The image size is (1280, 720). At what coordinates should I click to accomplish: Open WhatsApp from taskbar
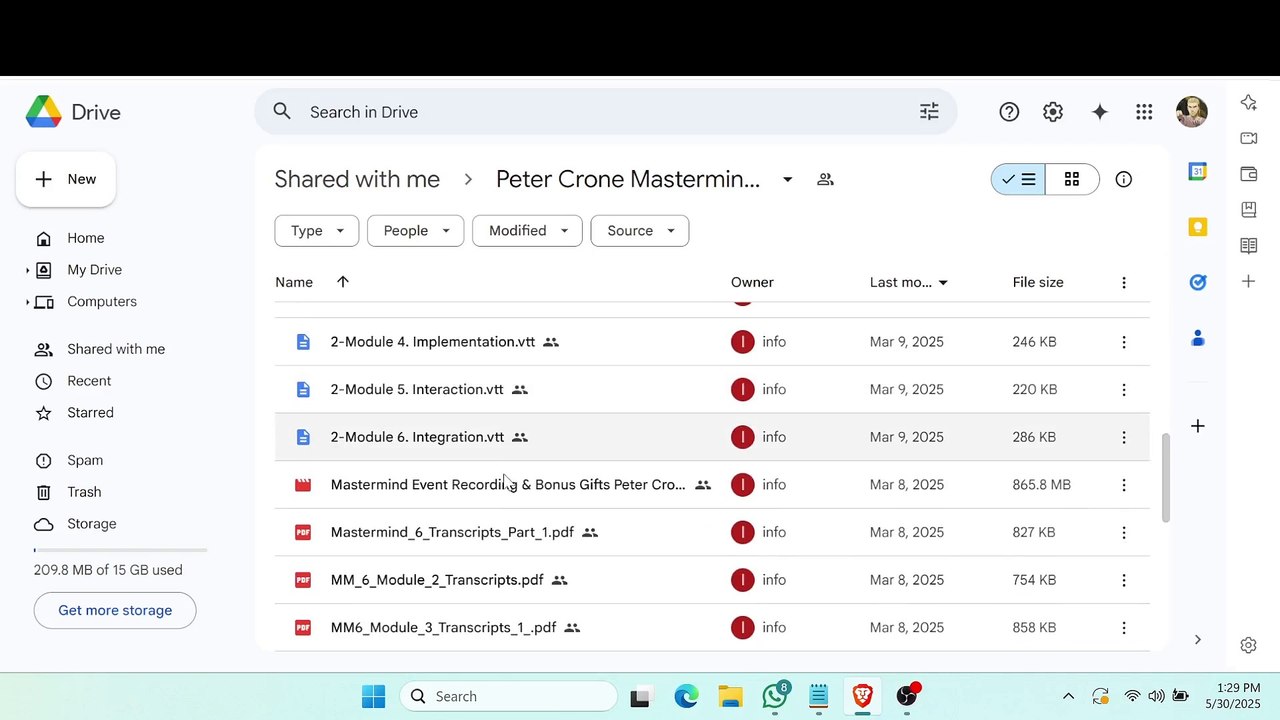point(775,696)
